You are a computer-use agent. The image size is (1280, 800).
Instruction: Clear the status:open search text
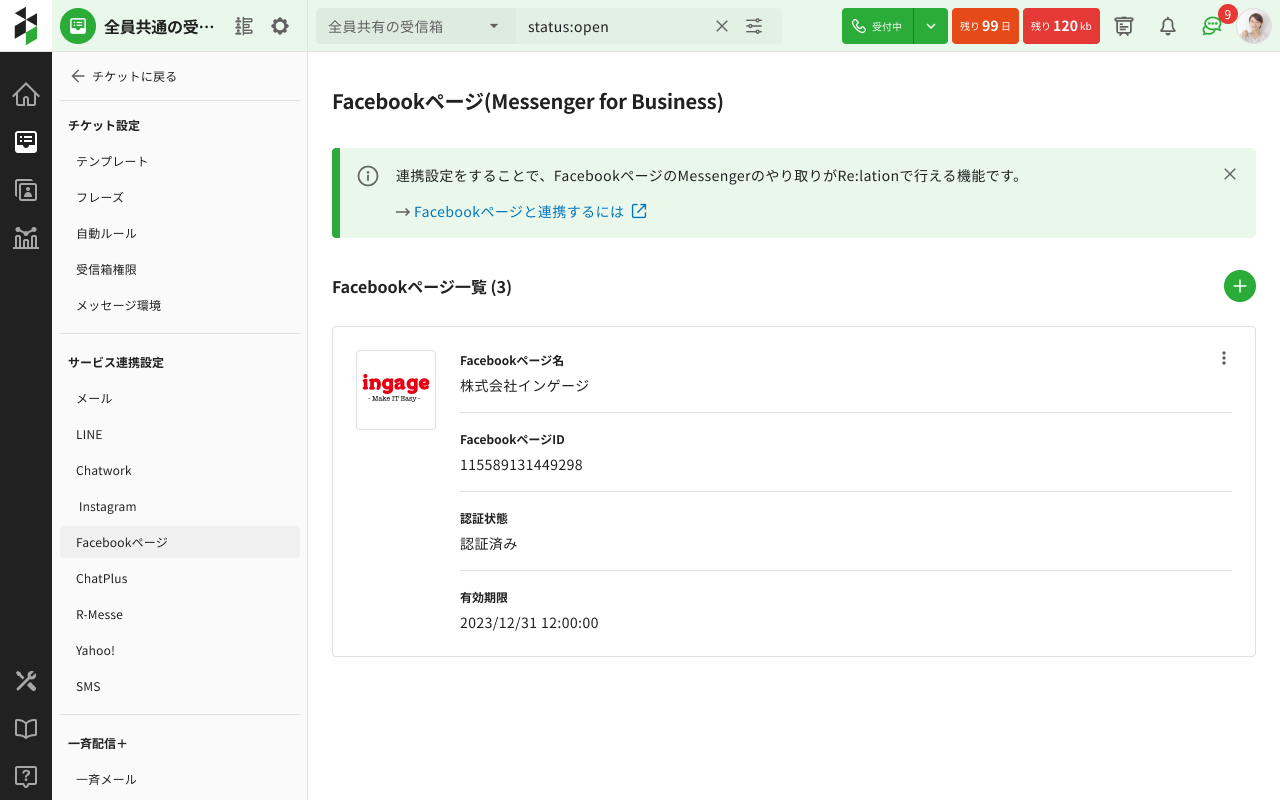pyautogui.click(x=721, y=26)
